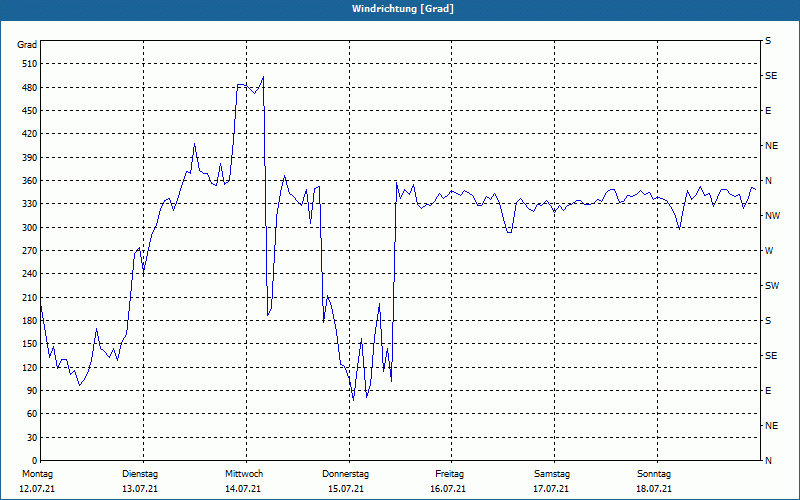The image size is (800, 500).
Task: Click the 'Freitag' day label
Action: pos(449,474)
